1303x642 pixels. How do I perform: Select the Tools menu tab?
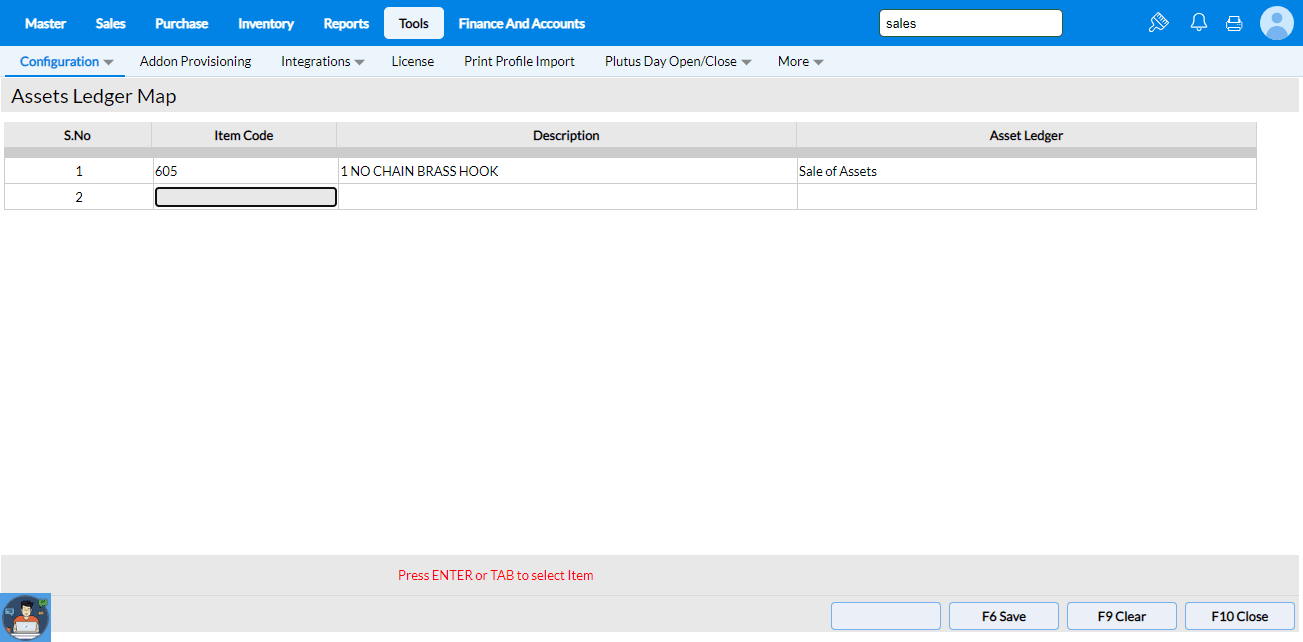(414, 23)
